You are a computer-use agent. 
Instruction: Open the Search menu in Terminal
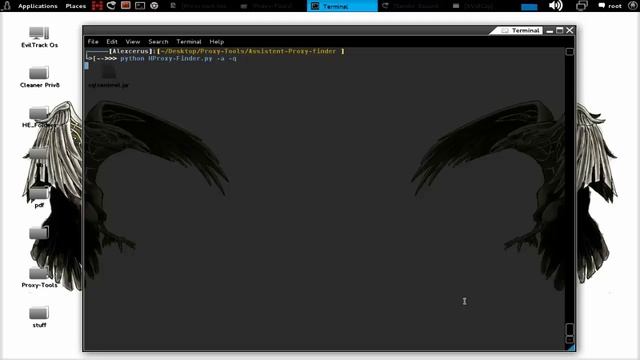(x=158, y=42)
